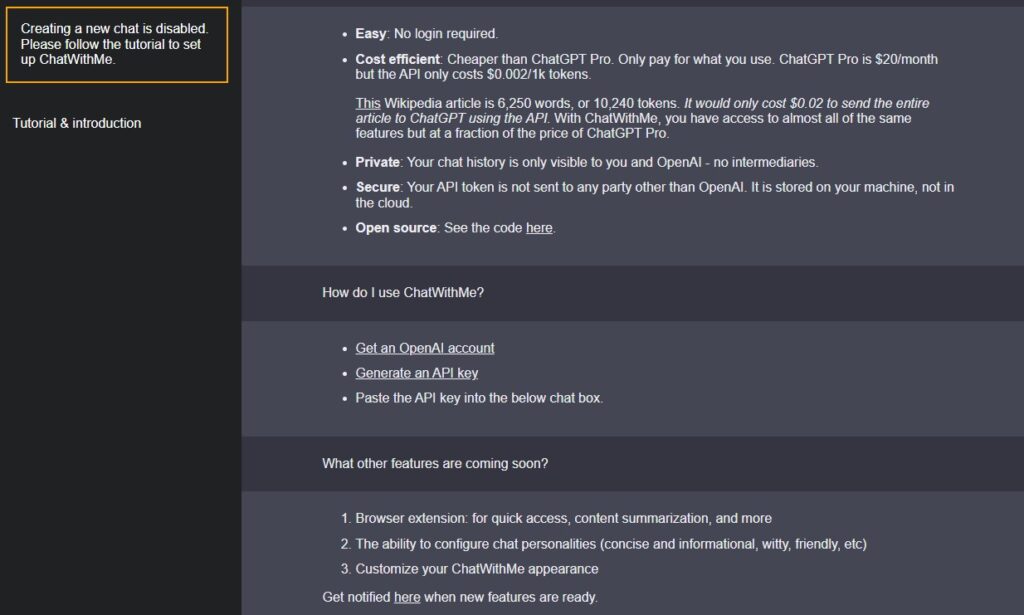This screenshot has width=1024, height=615.
Task: Click the 'How do I use ChatWithMe?' message
Action: 403,293
